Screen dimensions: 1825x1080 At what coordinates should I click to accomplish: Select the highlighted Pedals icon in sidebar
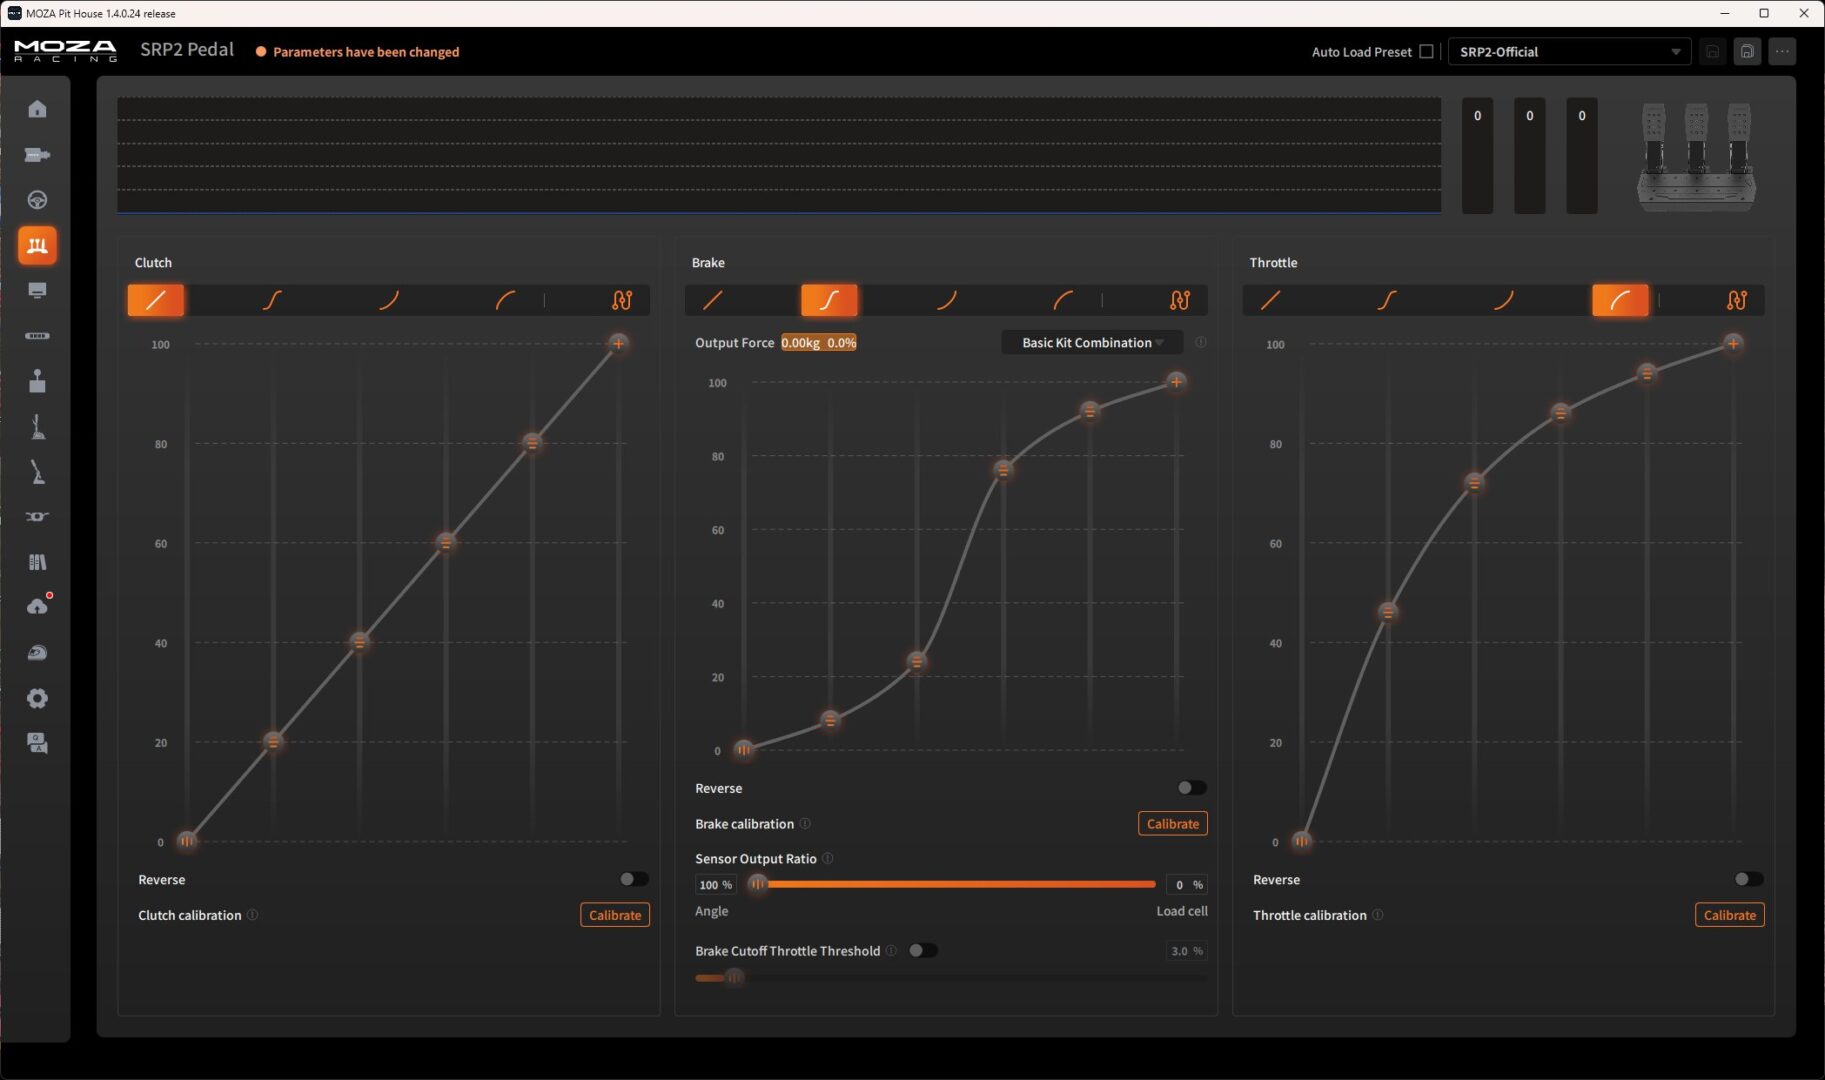(37, 246)
